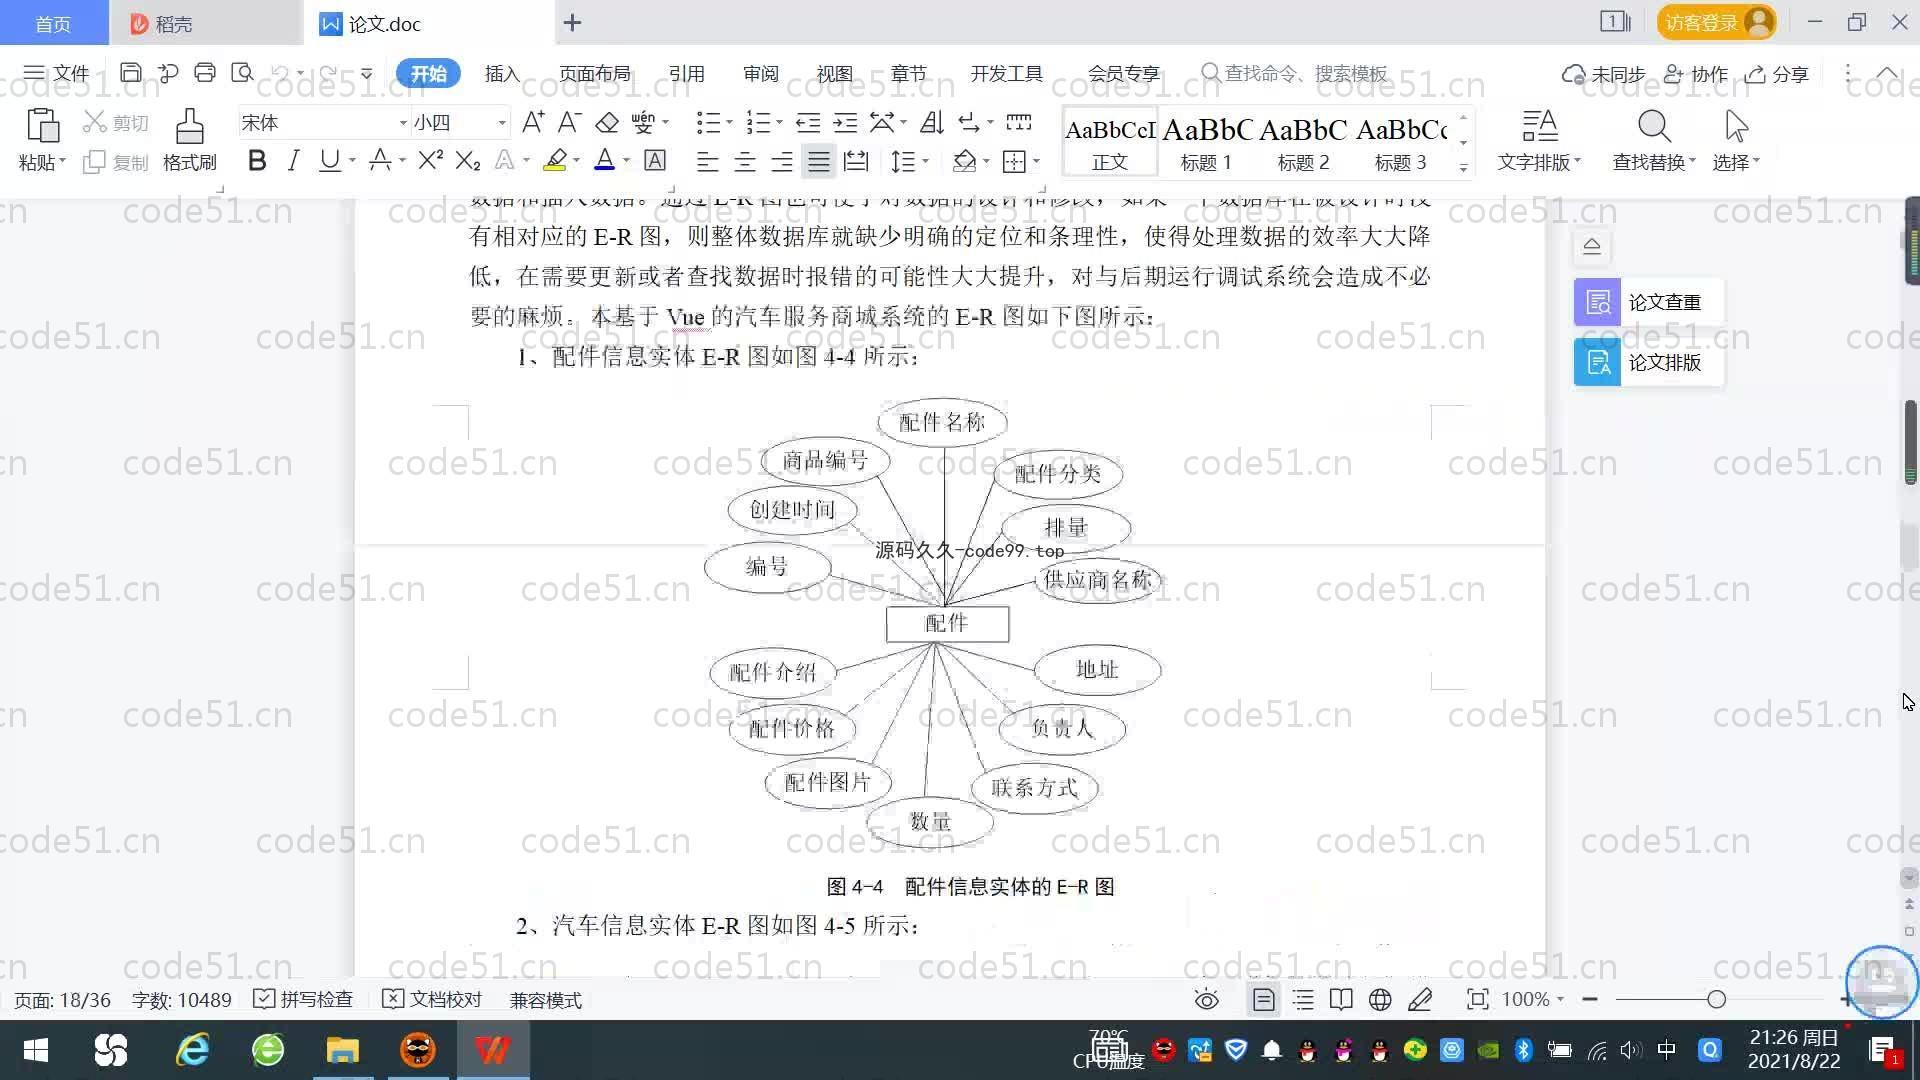
Task: Click the 访客登录 login button
Action: pyautogui.click(x=1716, y=22)
